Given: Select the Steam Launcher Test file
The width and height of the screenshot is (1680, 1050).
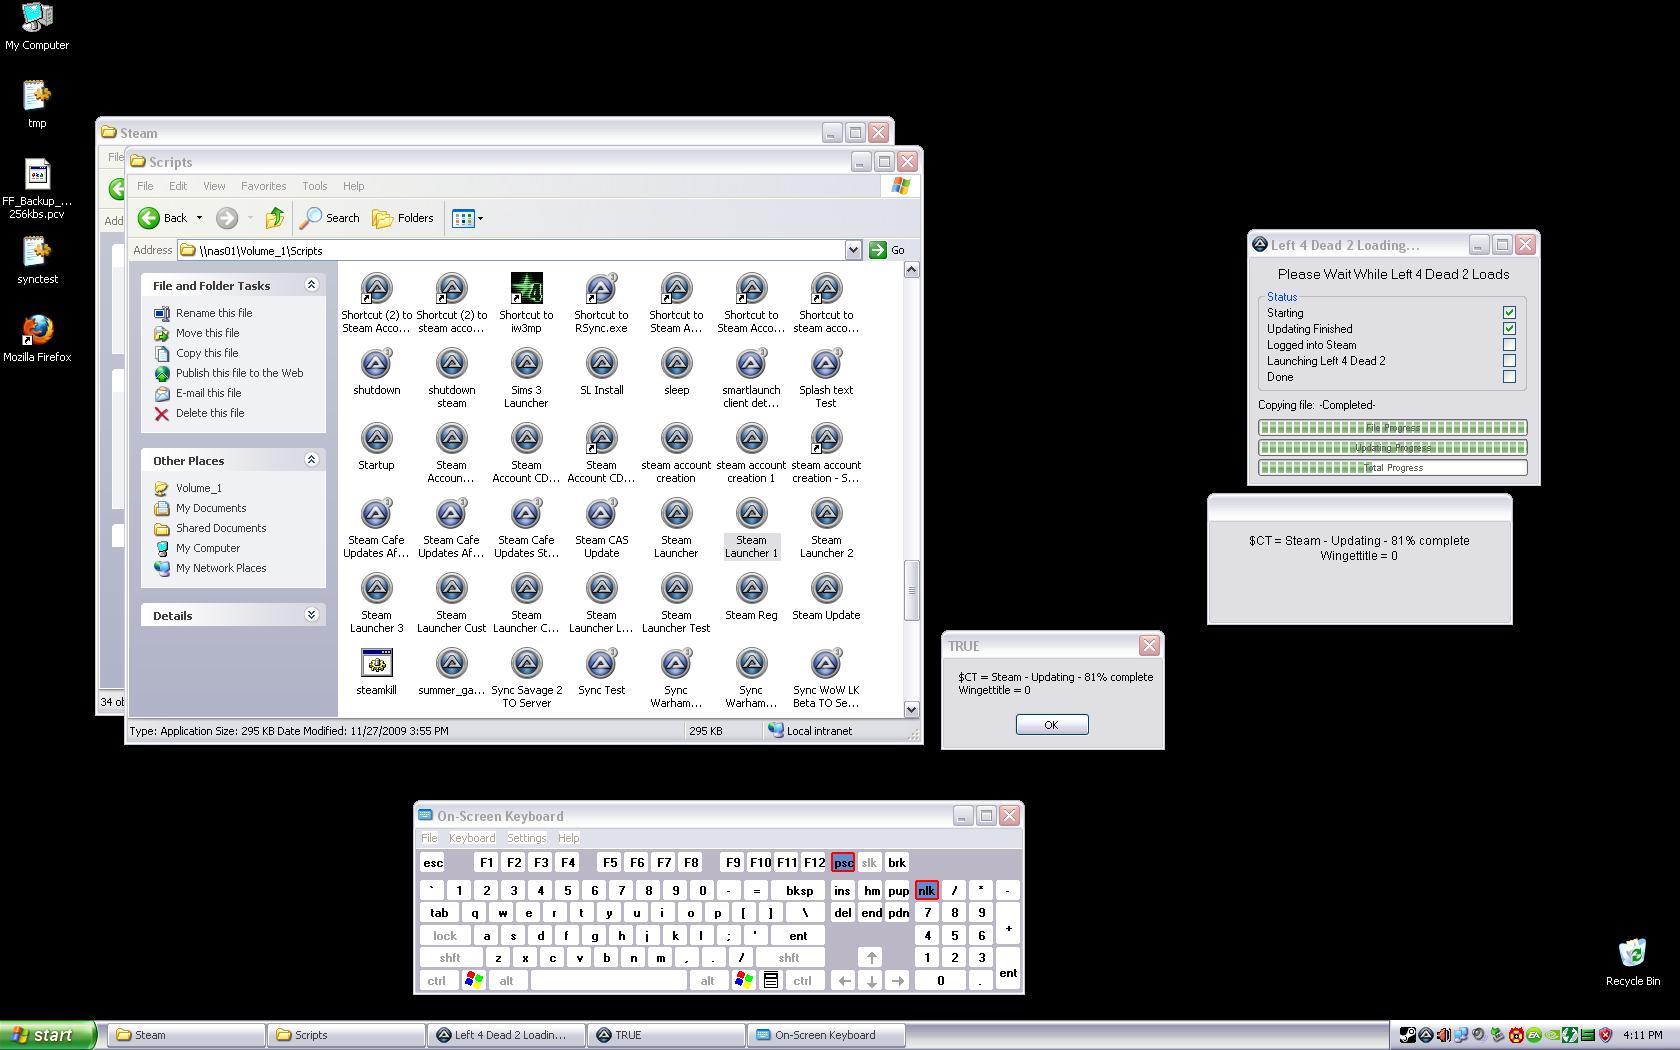Looking at the screenshot, I should click(x=676, y=603).
